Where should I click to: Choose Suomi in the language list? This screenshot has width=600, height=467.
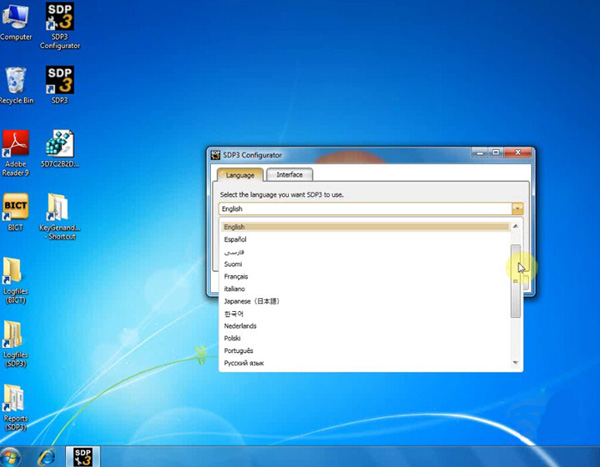(x=365, y=264)
